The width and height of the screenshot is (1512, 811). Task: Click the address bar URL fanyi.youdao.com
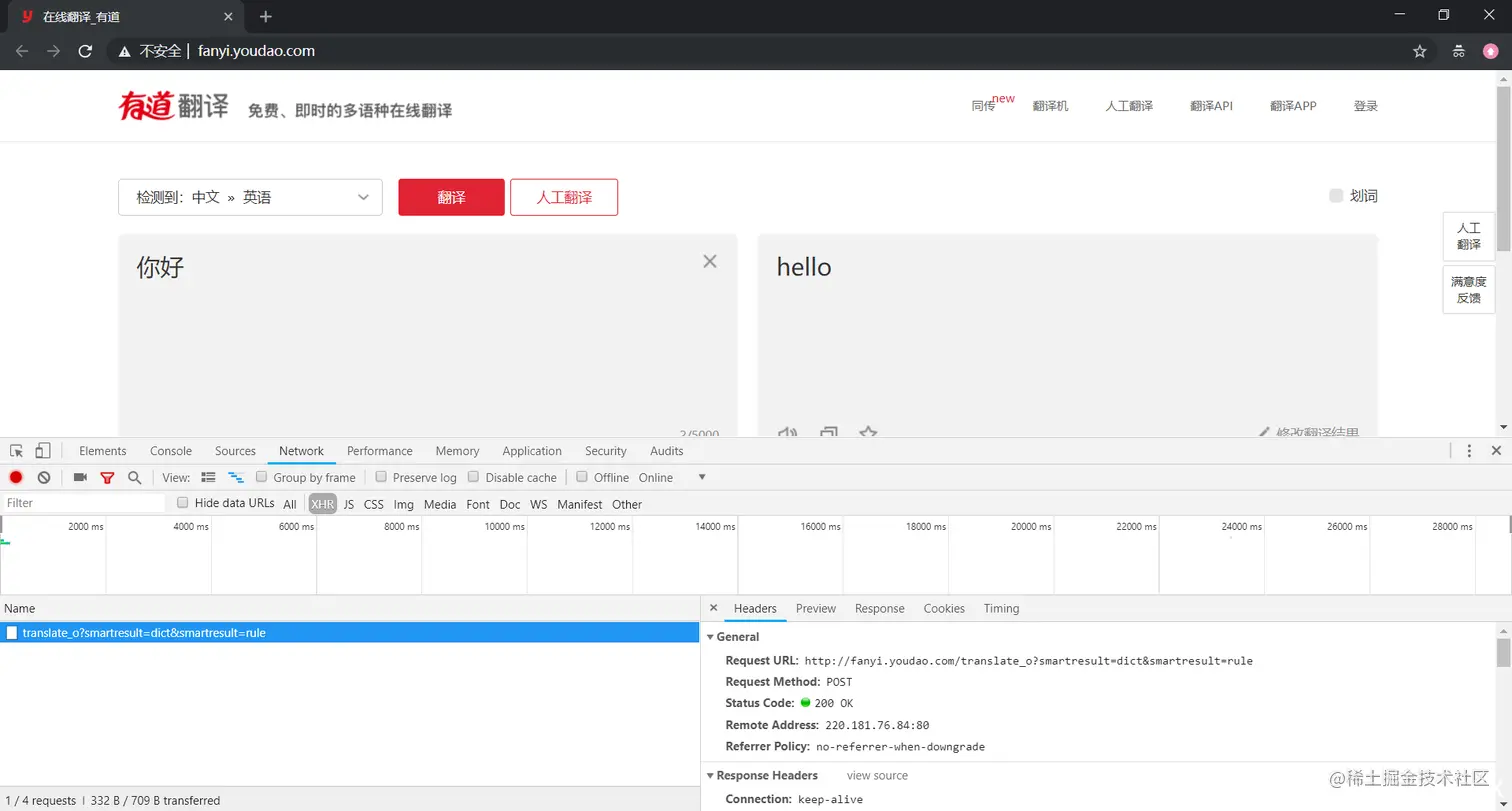(257, 51)
